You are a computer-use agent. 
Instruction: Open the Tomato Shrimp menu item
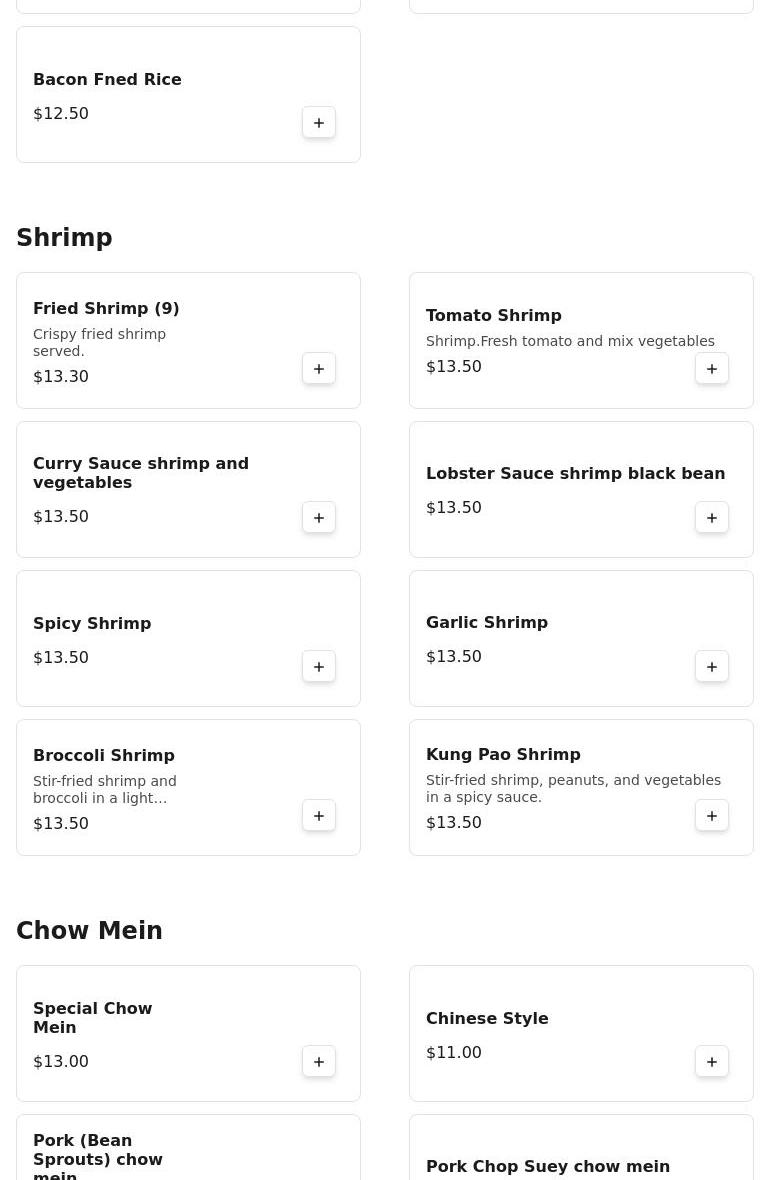coord(493,316)
